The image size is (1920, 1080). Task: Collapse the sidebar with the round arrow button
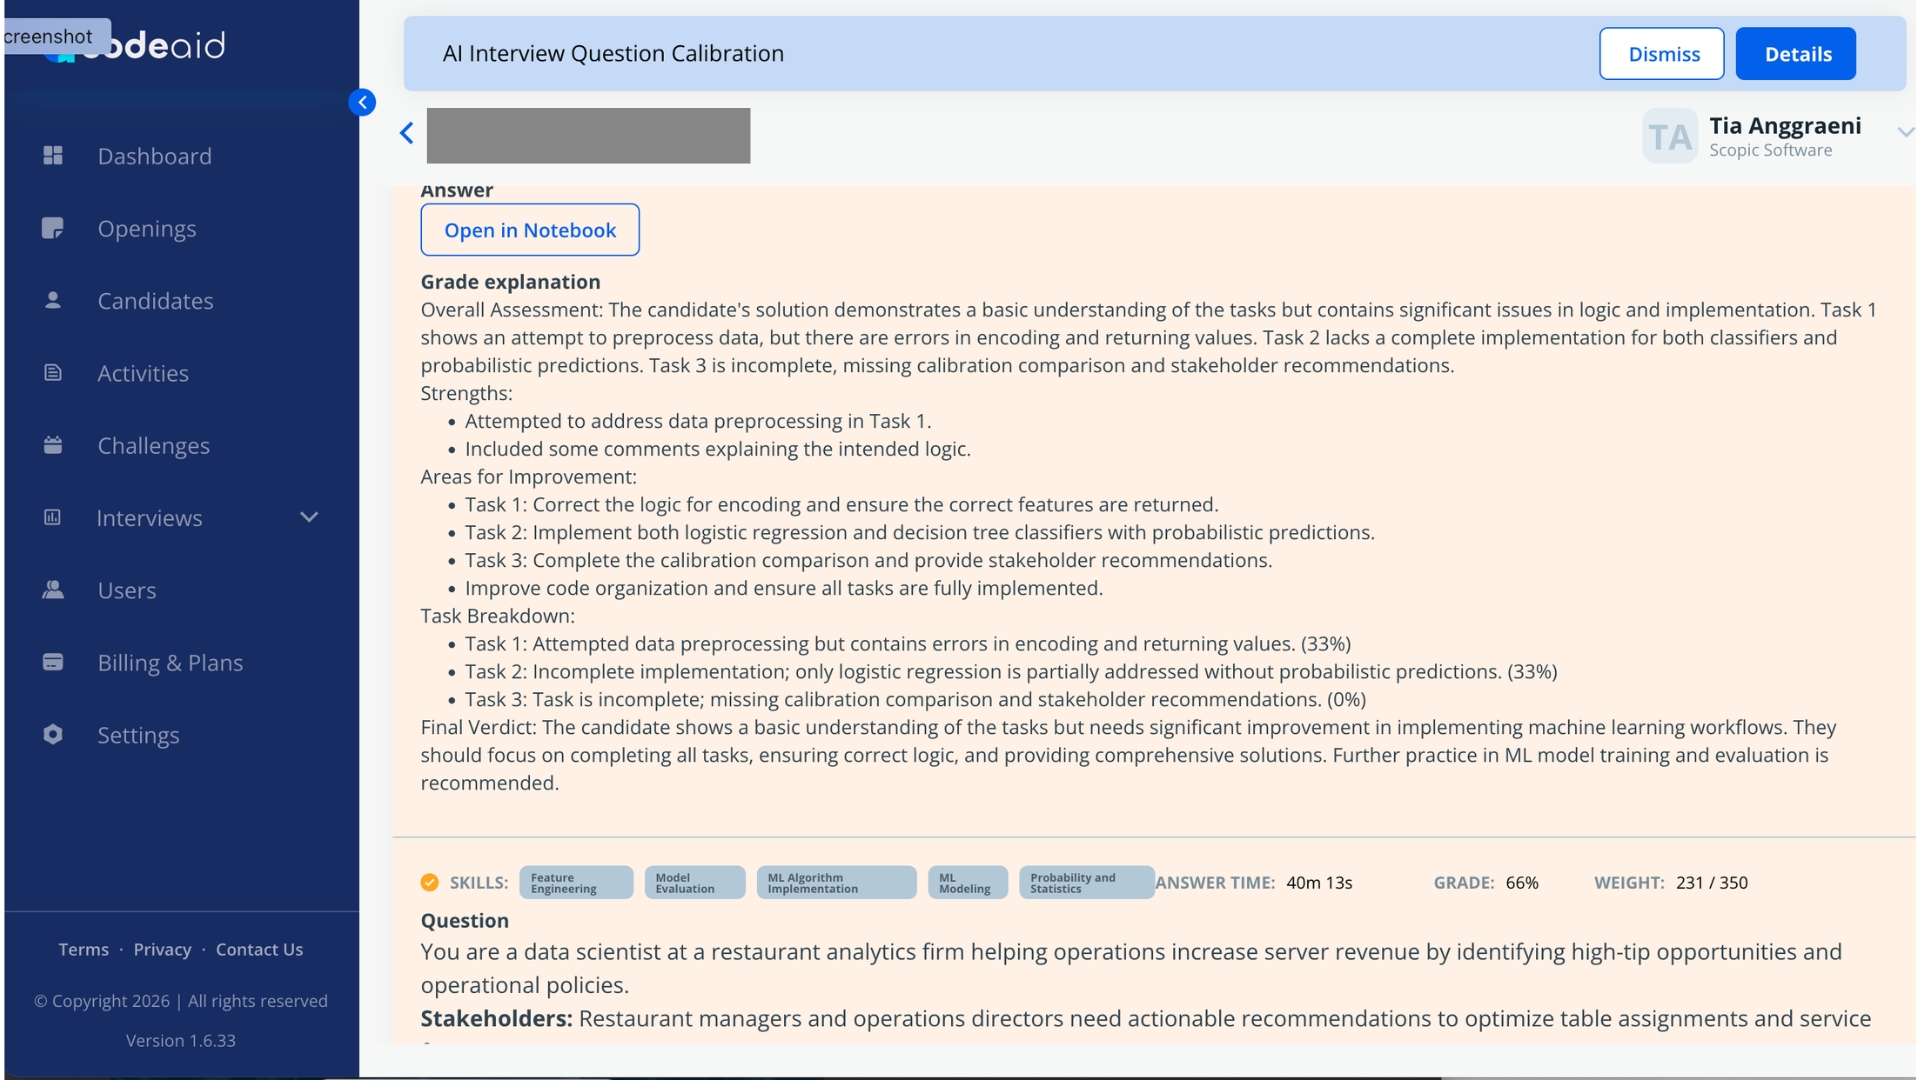362,102
